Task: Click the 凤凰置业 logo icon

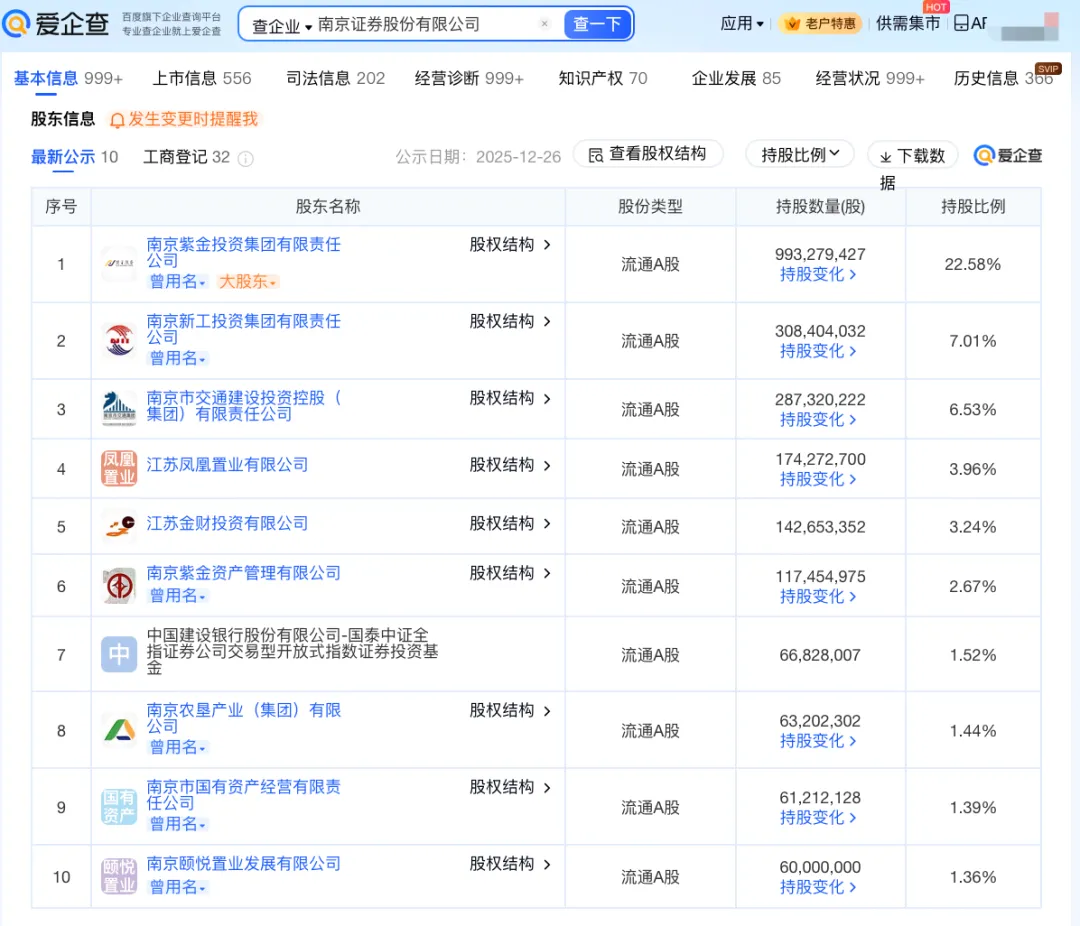Action: tap(119, 469)
